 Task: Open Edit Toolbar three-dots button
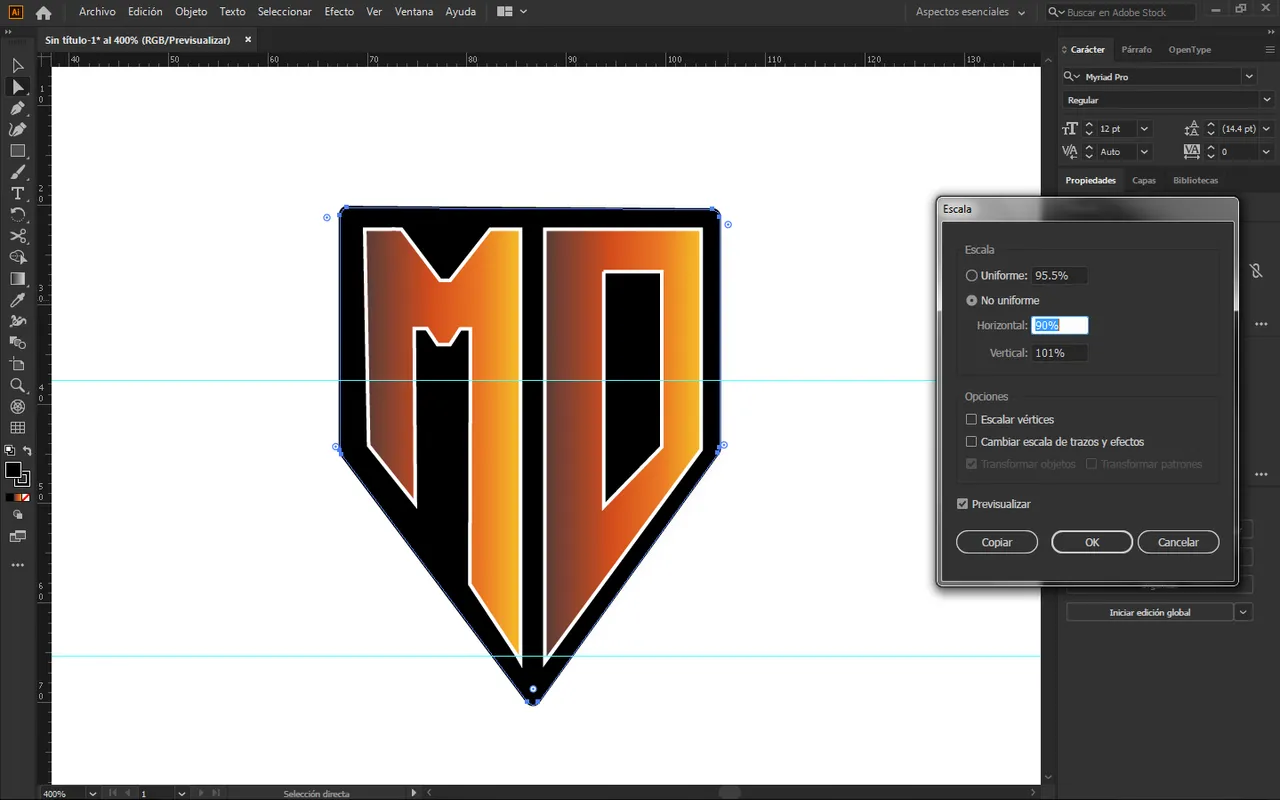tap(18, 565)
